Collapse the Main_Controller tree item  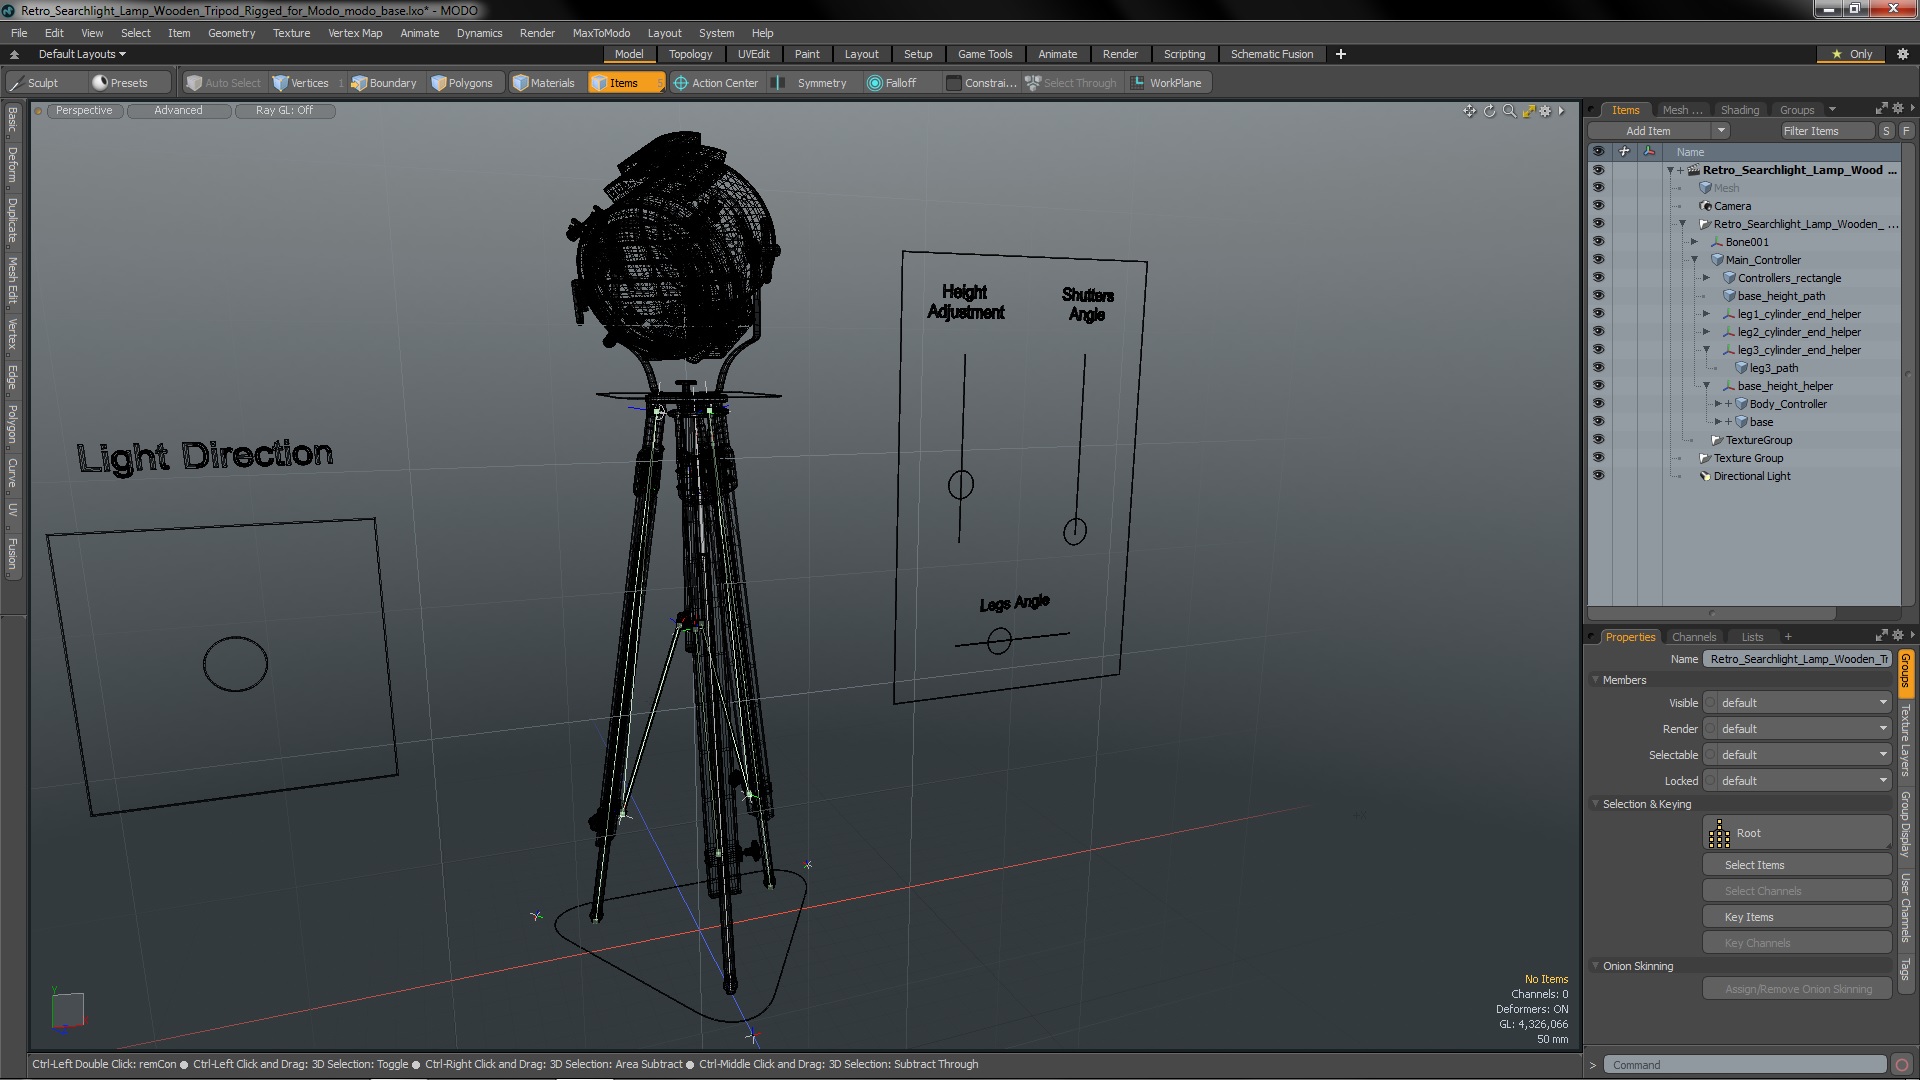click(x=1694, y=260)
